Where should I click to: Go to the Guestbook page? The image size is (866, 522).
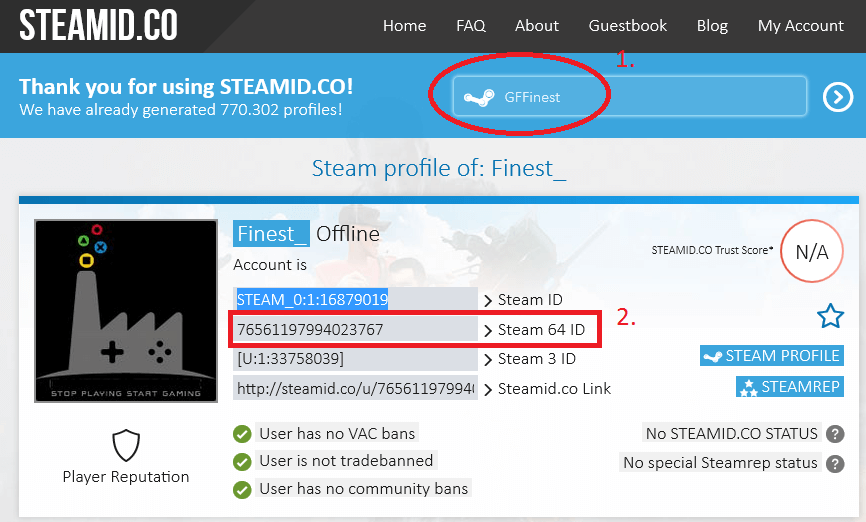coord(628,26)
